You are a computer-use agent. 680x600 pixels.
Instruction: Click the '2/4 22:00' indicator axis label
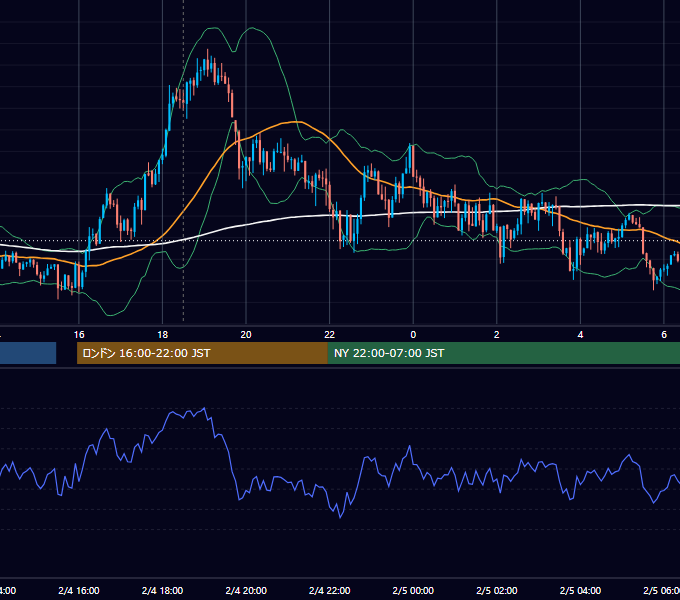330,591
